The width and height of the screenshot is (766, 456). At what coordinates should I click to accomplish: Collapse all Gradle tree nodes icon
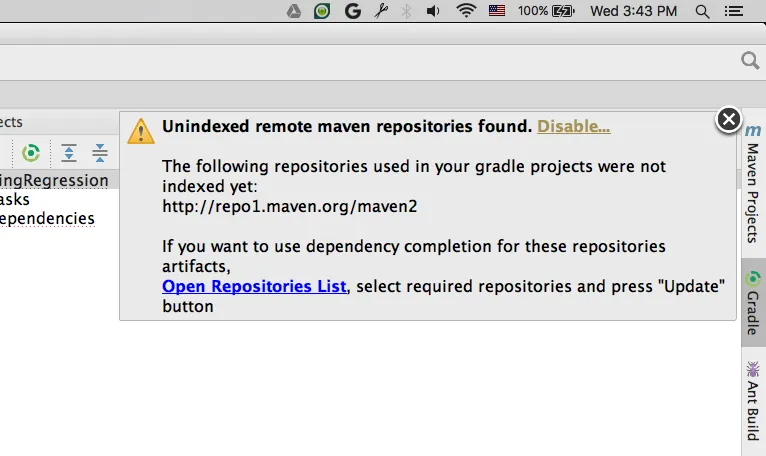(x=100, y=153)
